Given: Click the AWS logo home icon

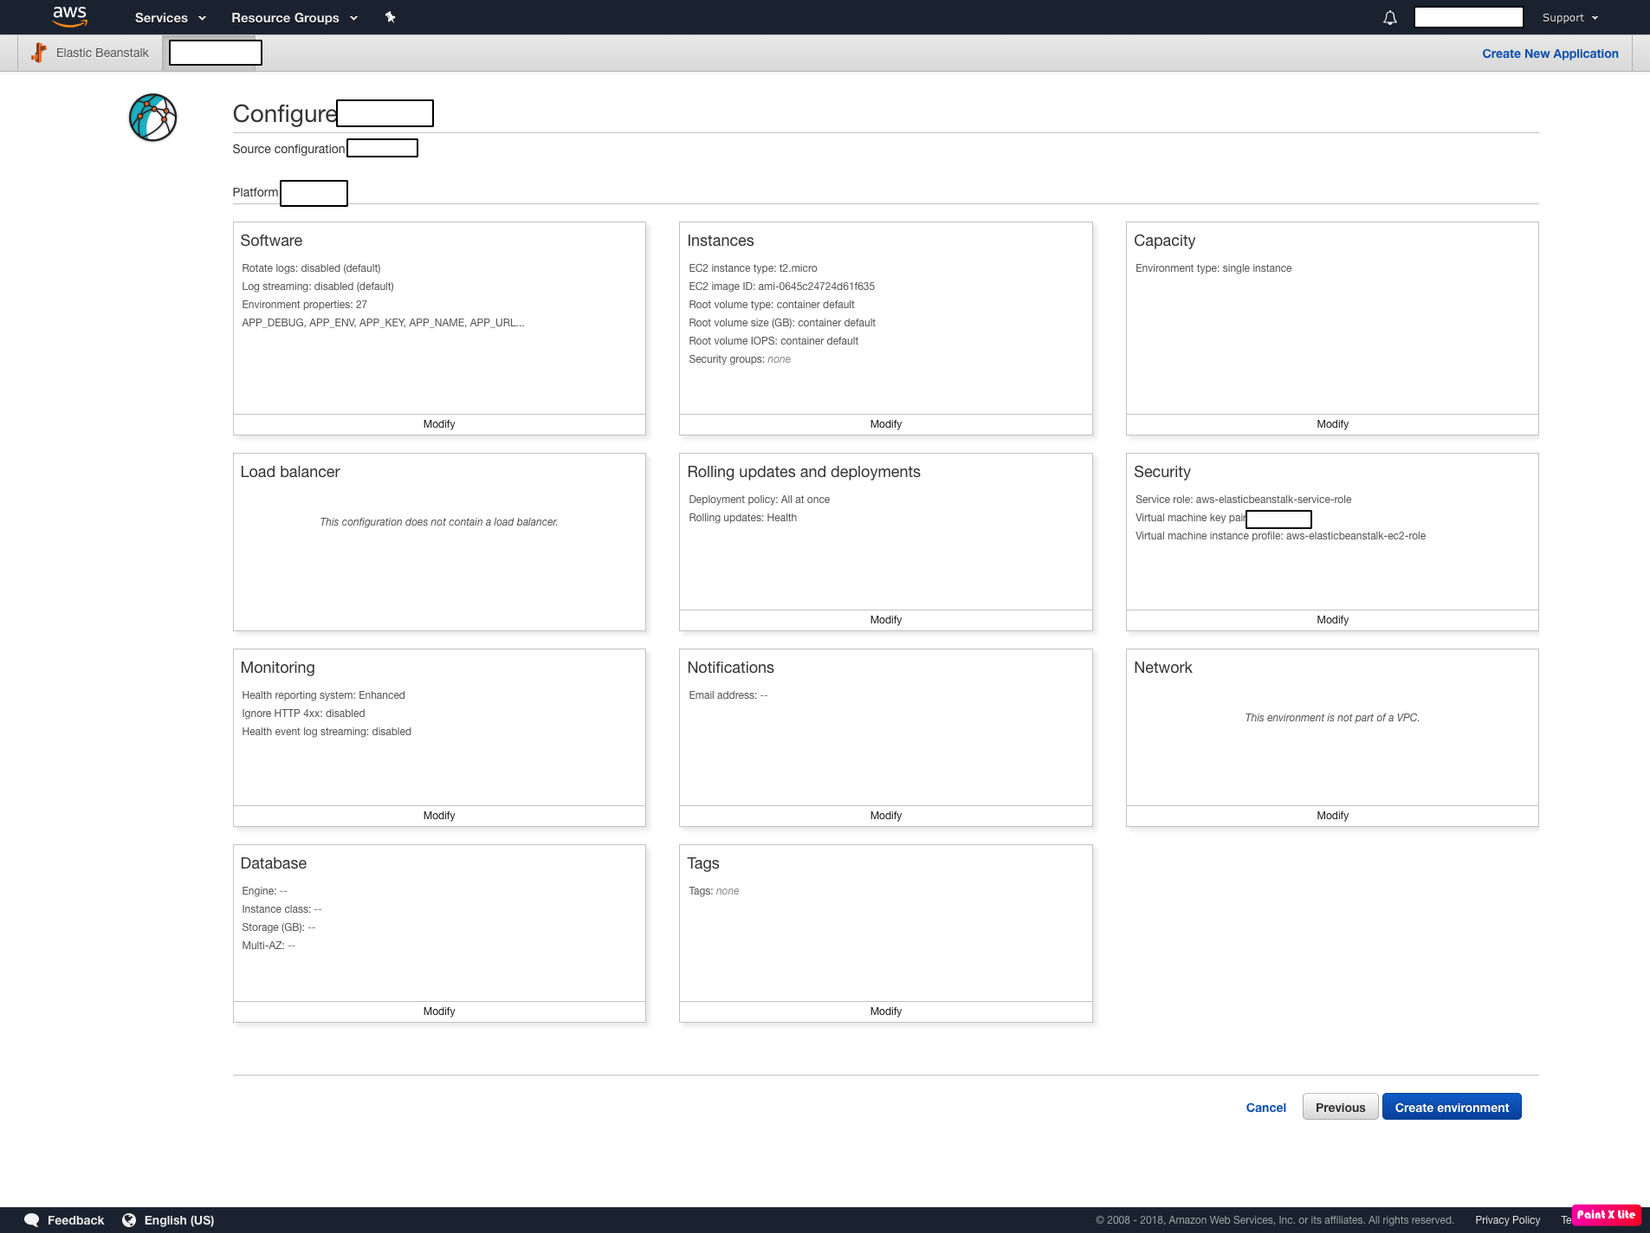Looking at the screenshot, I should [70, 16].
